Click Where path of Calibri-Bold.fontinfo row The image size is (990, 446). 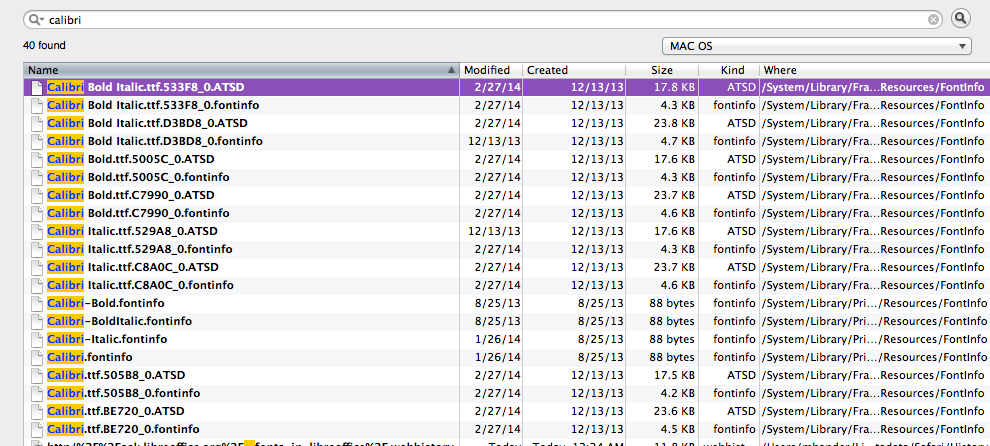click(873, 303)
